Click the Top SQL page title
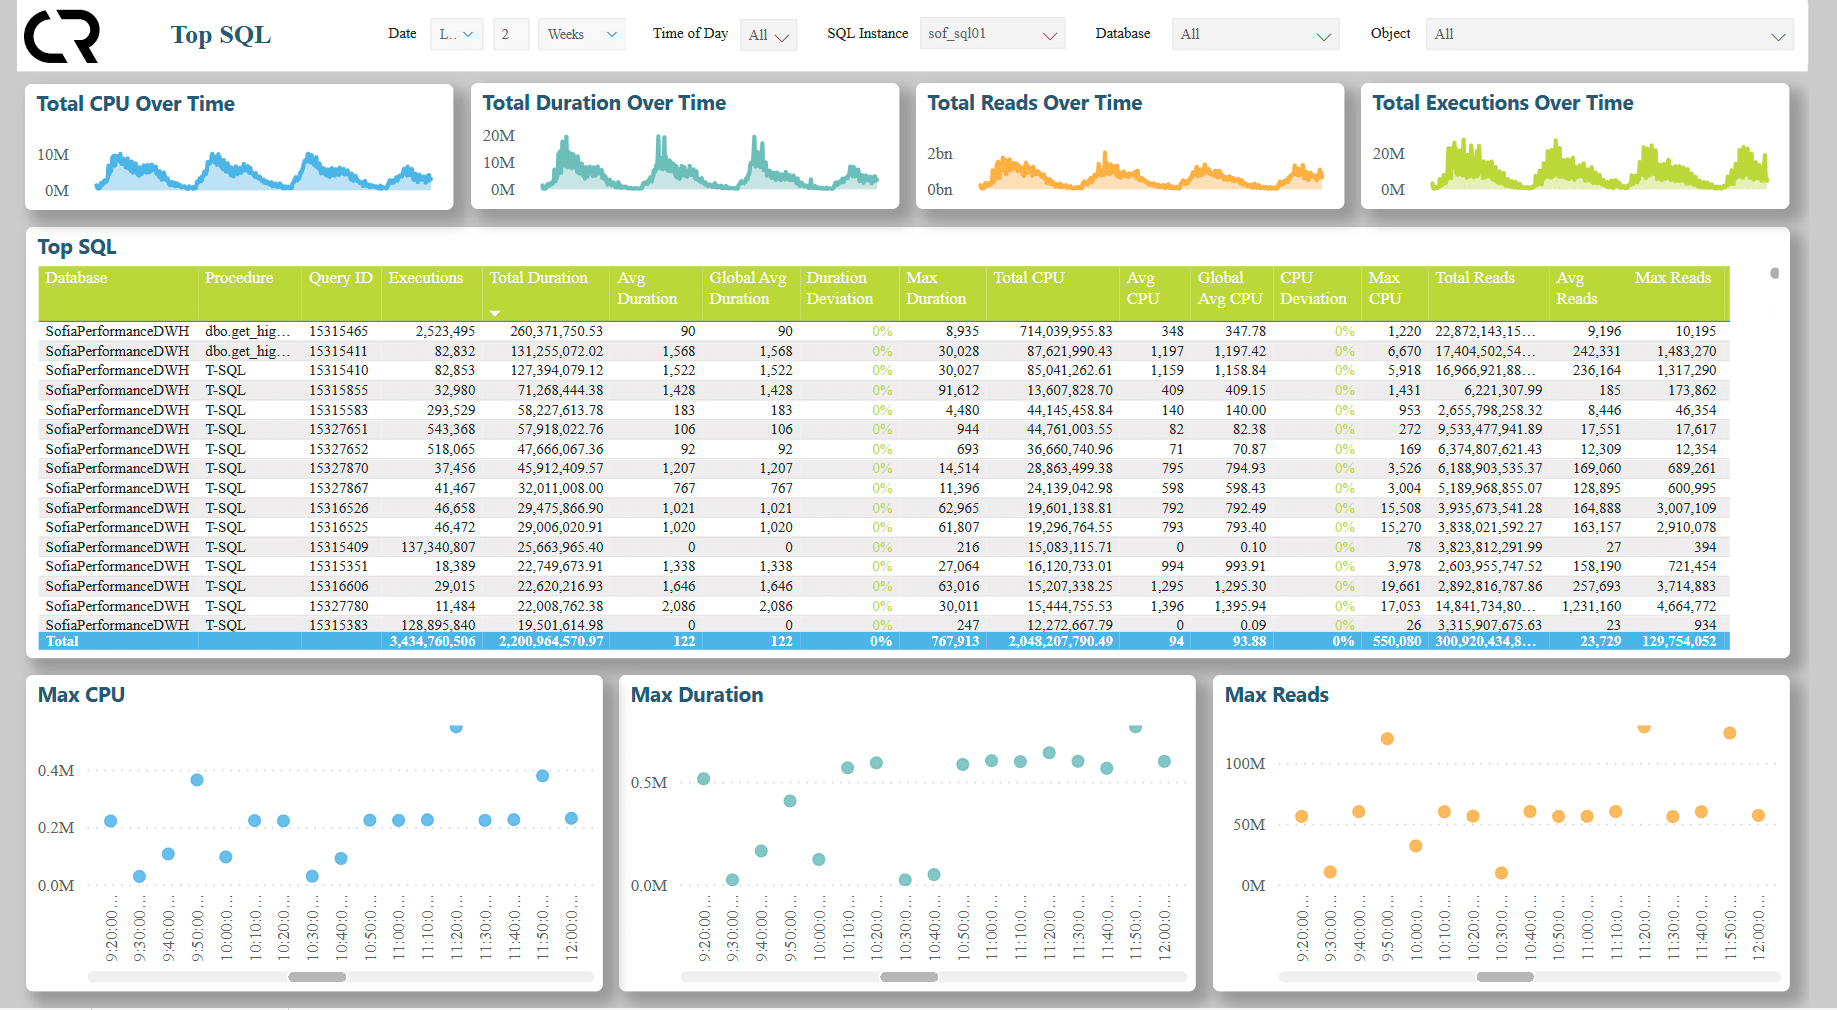 pos(221,35)
